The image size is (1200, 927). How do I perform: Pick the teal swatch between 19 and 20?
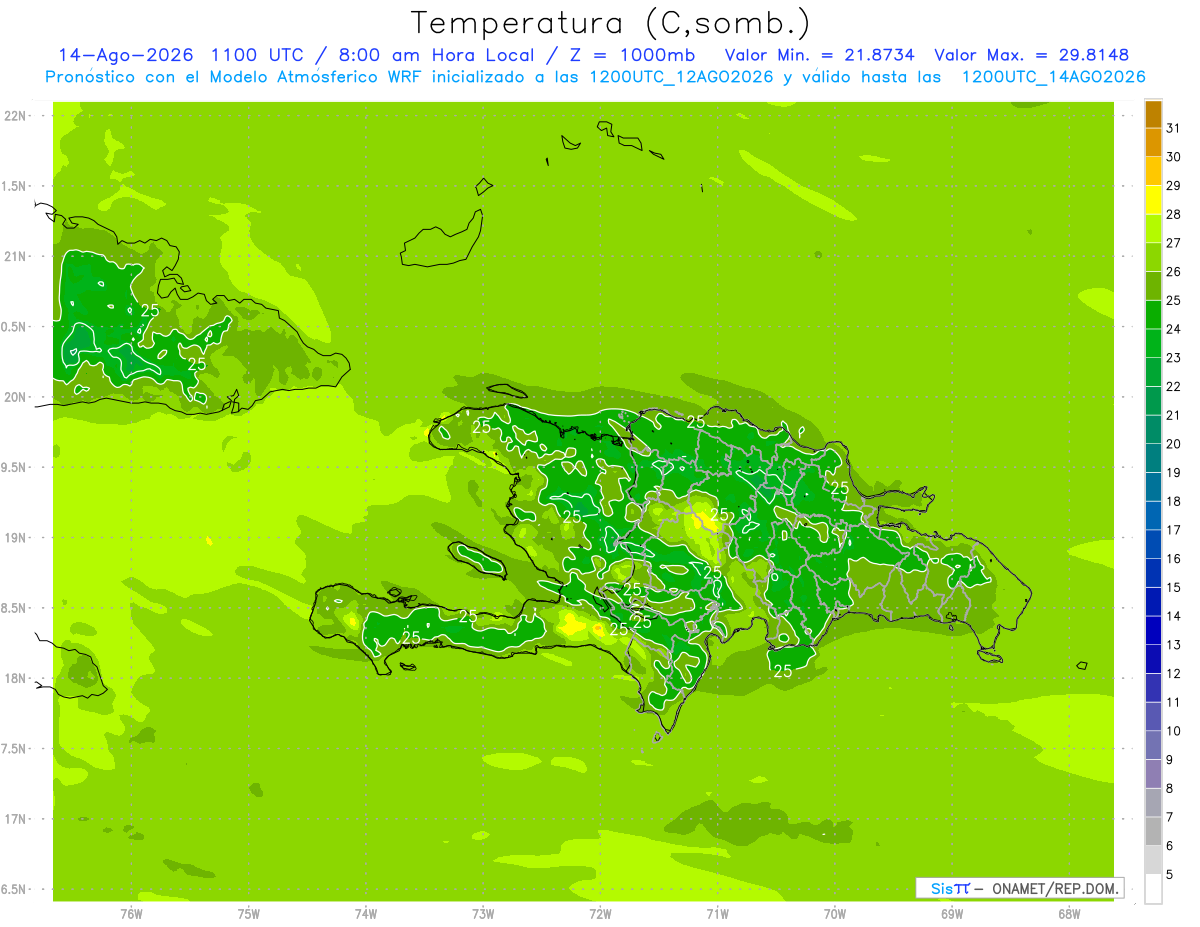(x=1153, y=458)
